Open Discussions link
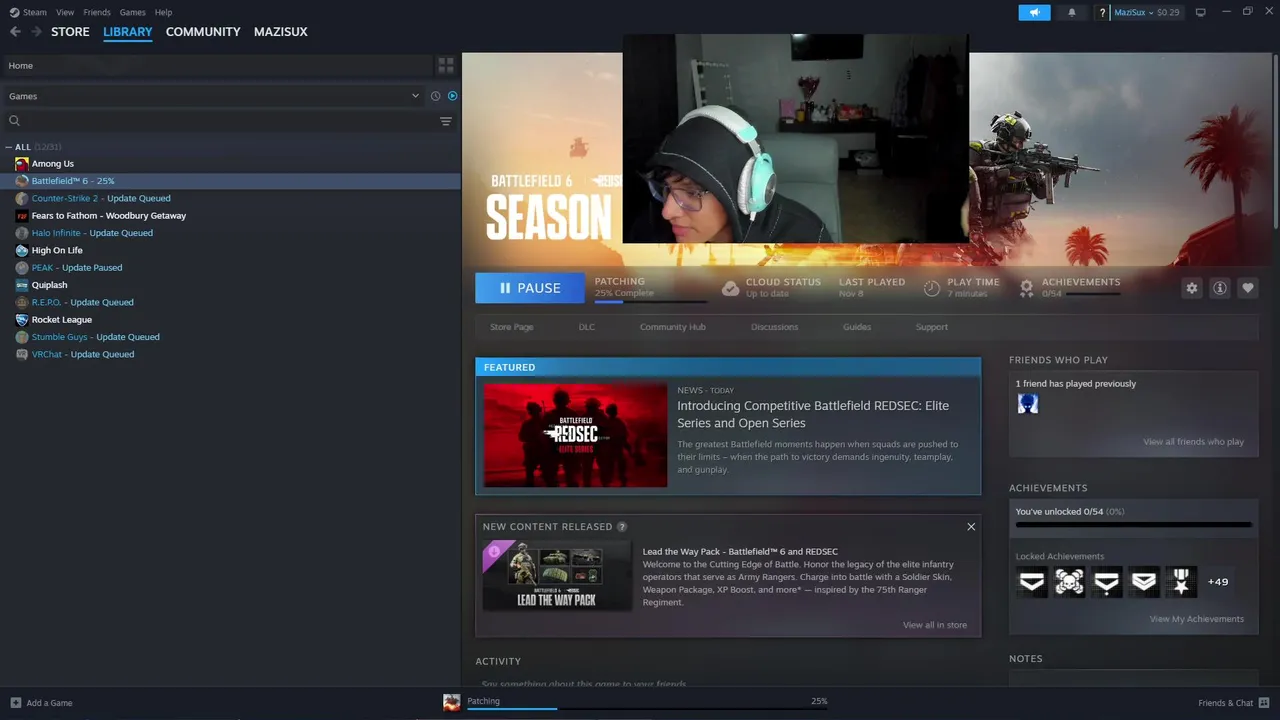The width and height of the screenshot is (1280, 720). [x=775, y=327]
